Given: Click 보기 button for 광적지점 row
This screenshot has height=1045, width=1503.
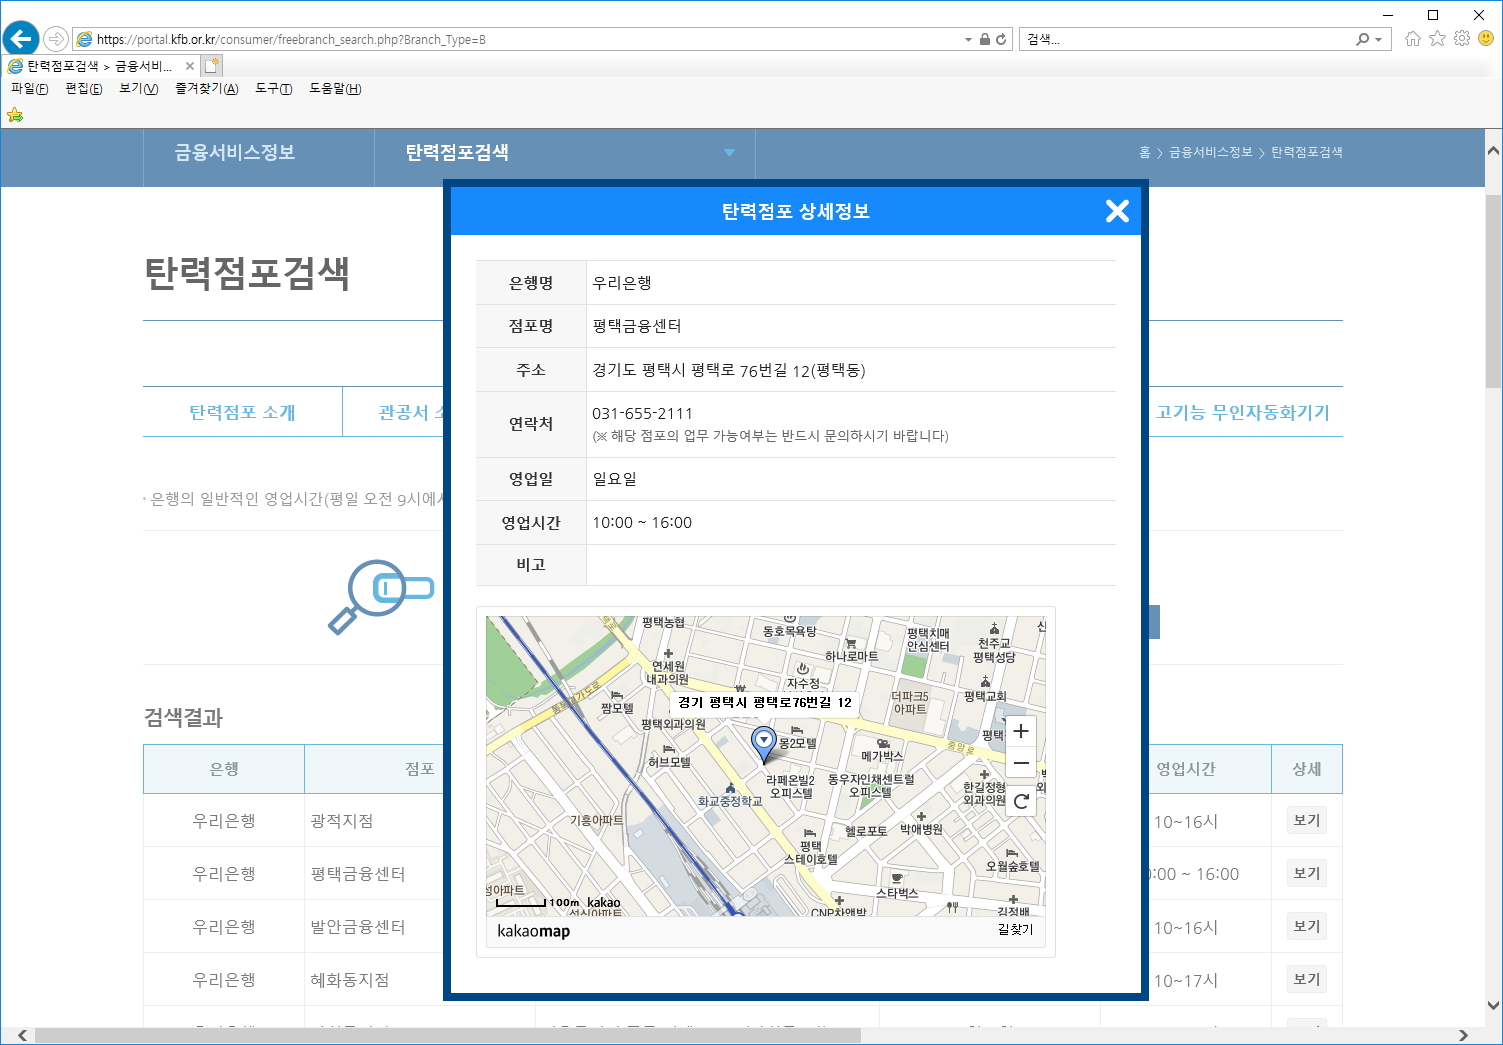Looking at the screenshot, I should [1306, 820].
